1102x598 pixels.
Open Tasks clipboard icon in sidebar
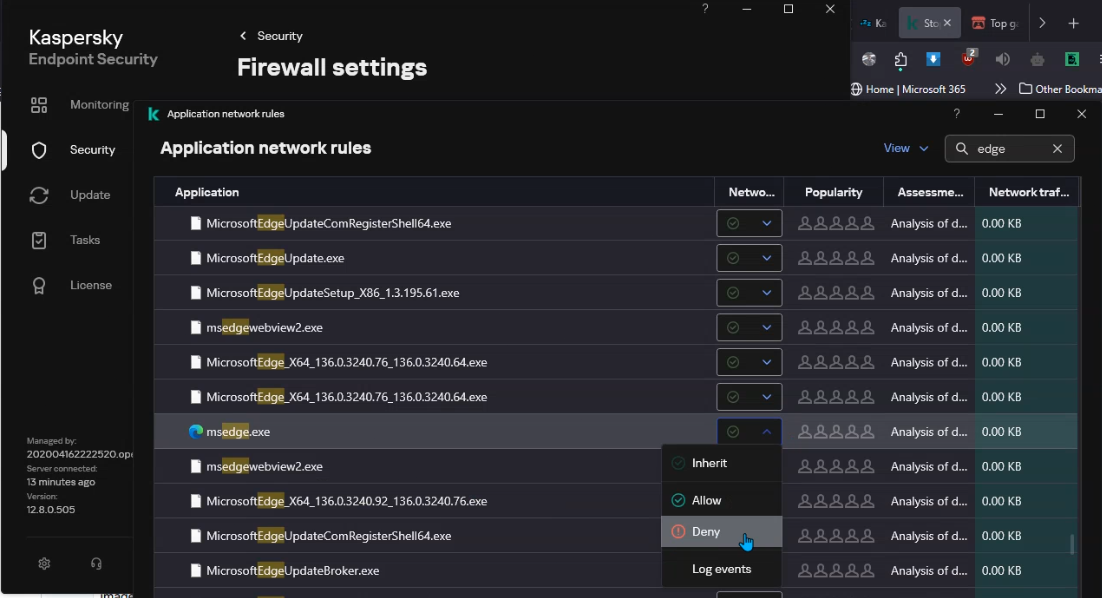point(39,240)
